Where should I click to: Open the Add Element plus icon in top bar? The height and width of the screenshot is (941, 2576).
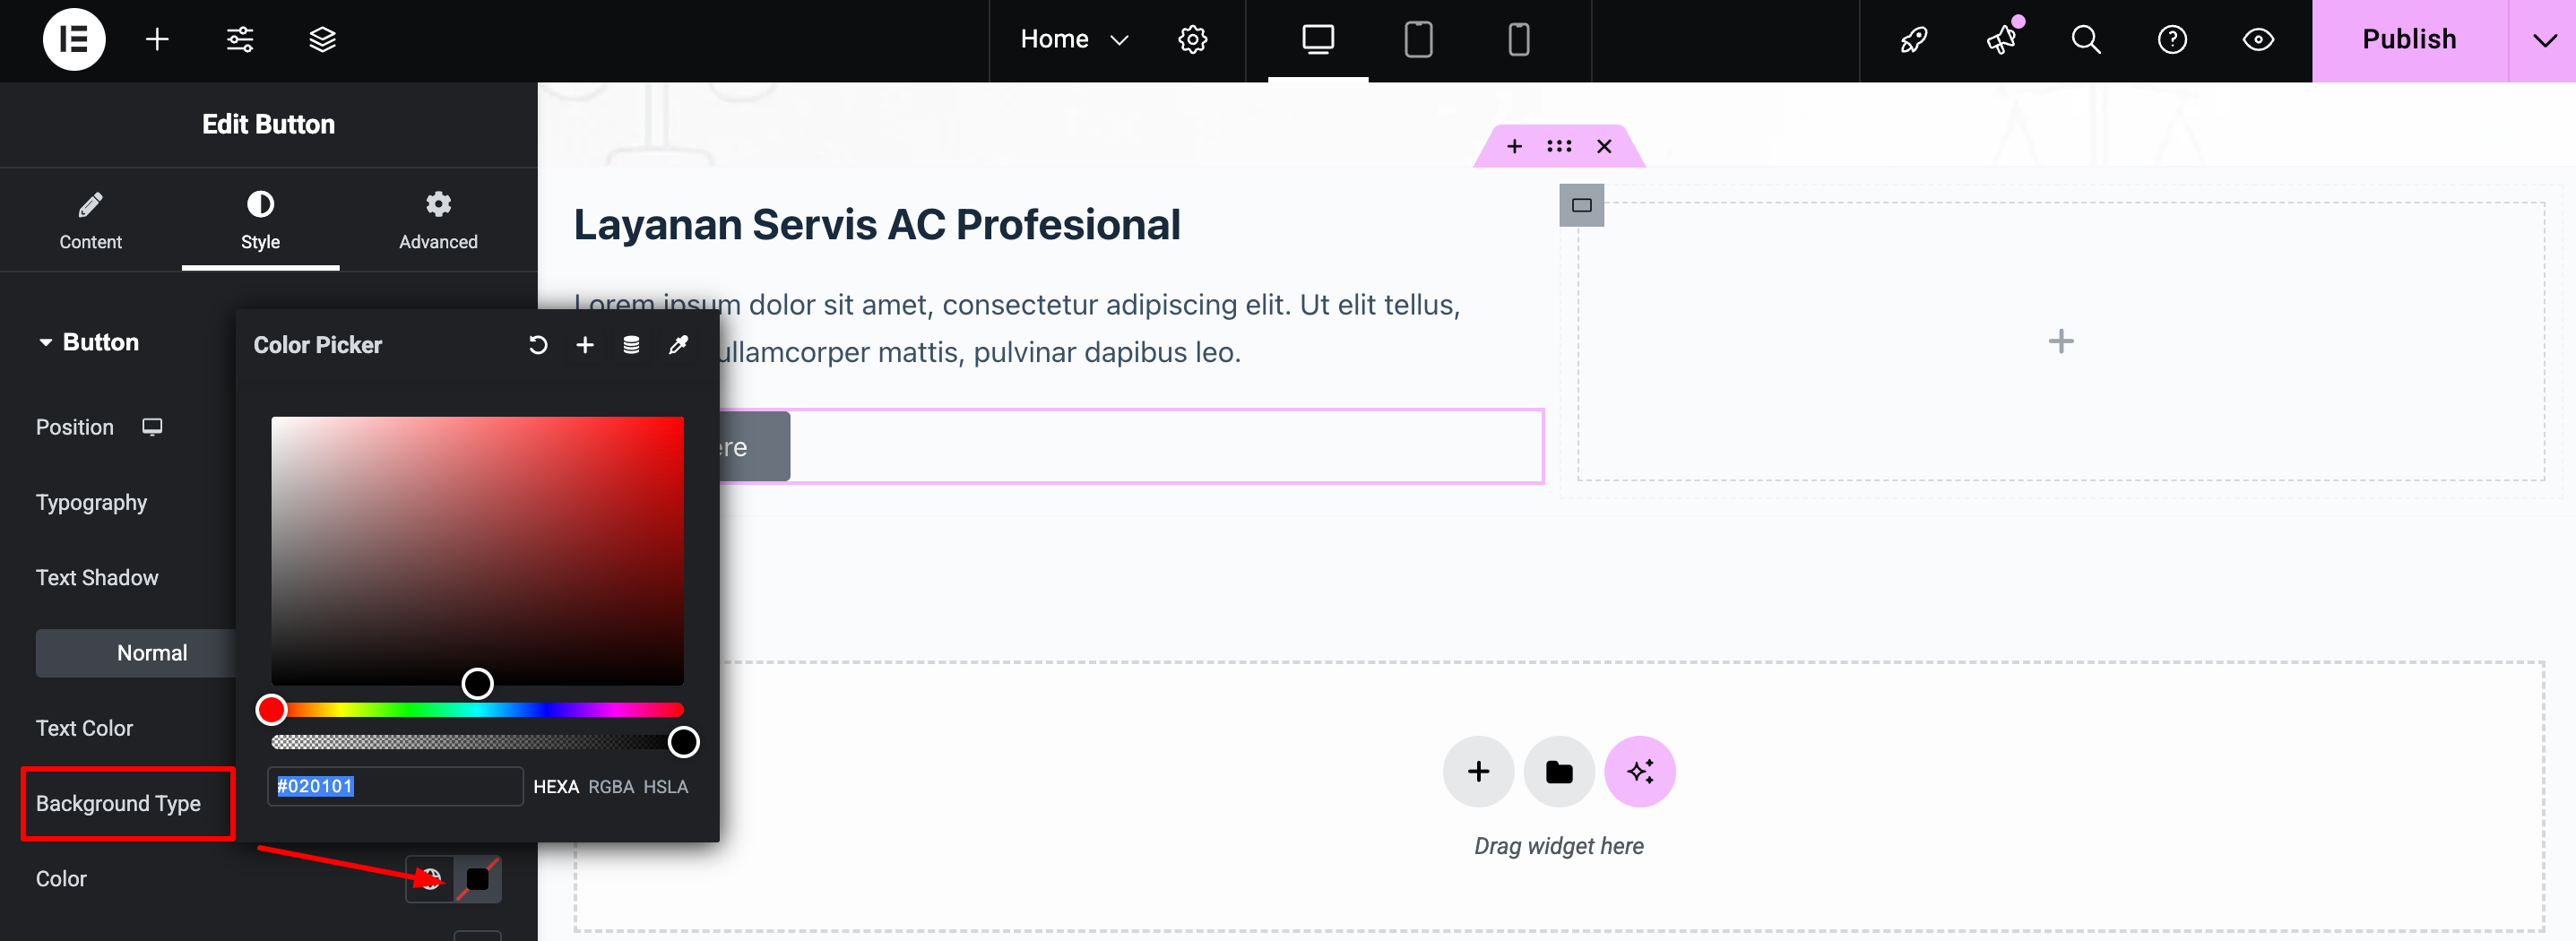point(157,40)
